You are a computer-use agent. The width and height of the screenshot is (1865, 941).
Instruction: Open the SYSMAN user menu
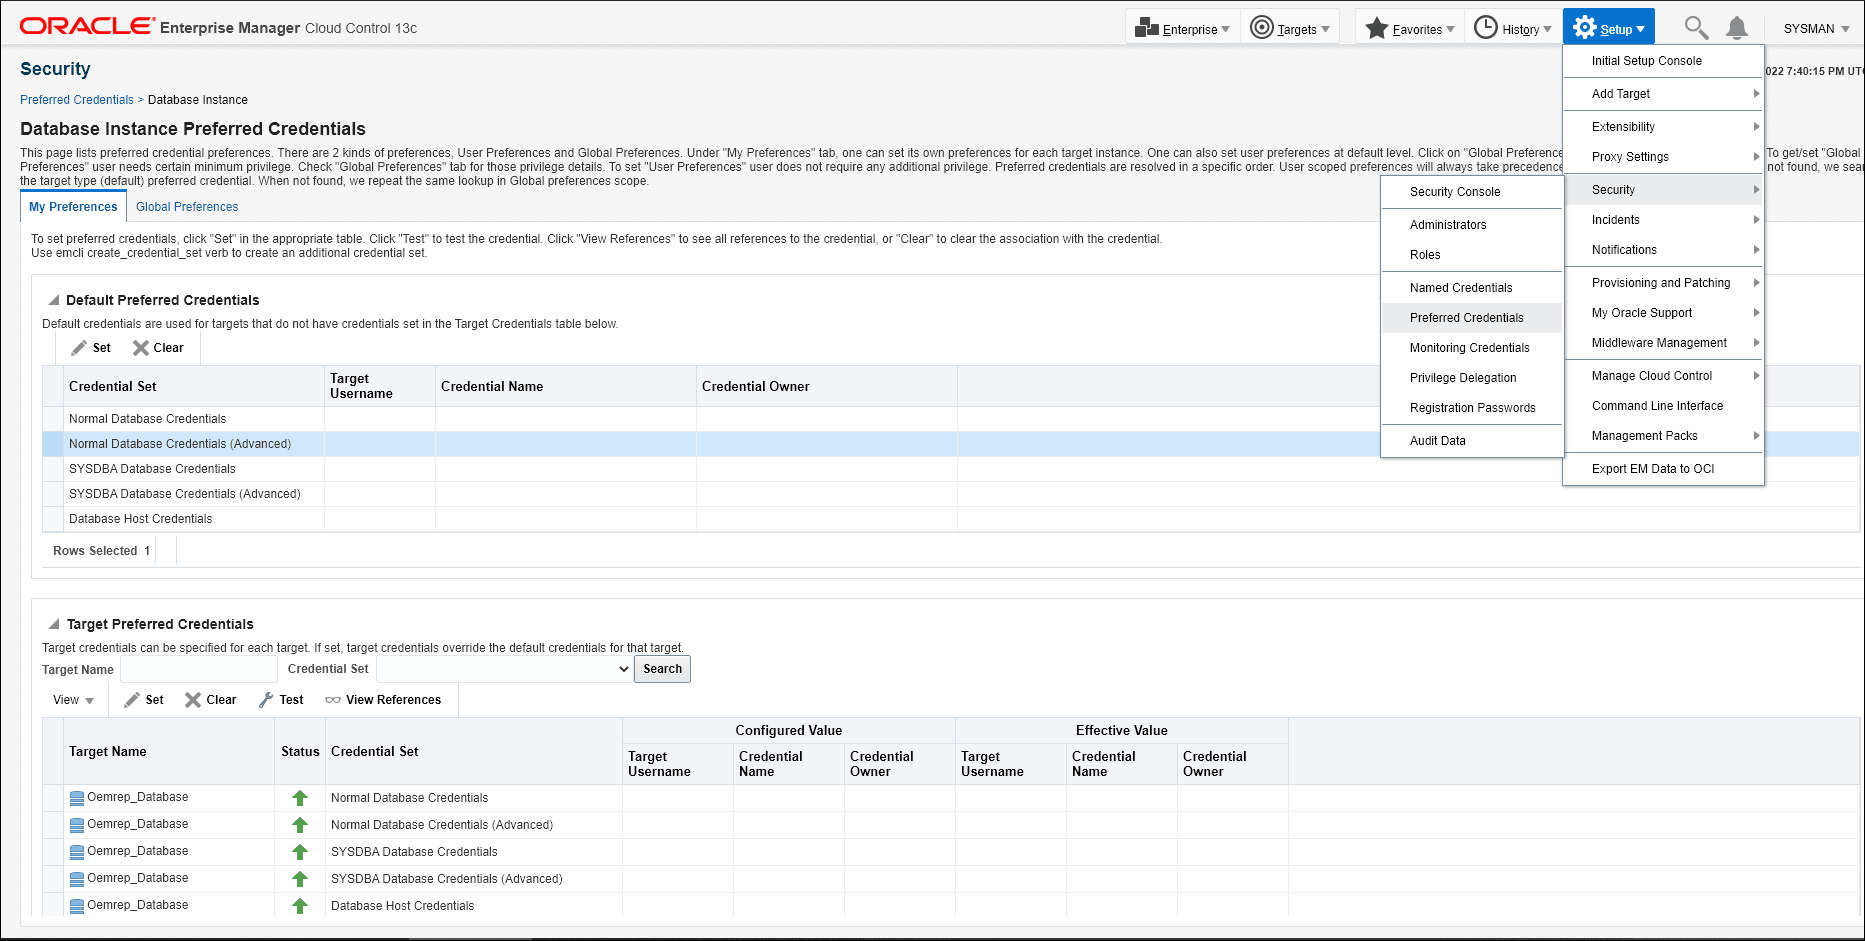pos(1816,29)
